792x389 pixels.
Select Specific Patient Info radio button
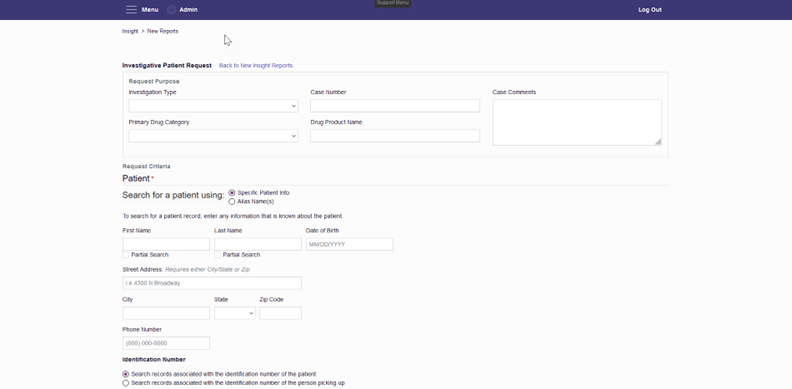click(x=232, y=193)
